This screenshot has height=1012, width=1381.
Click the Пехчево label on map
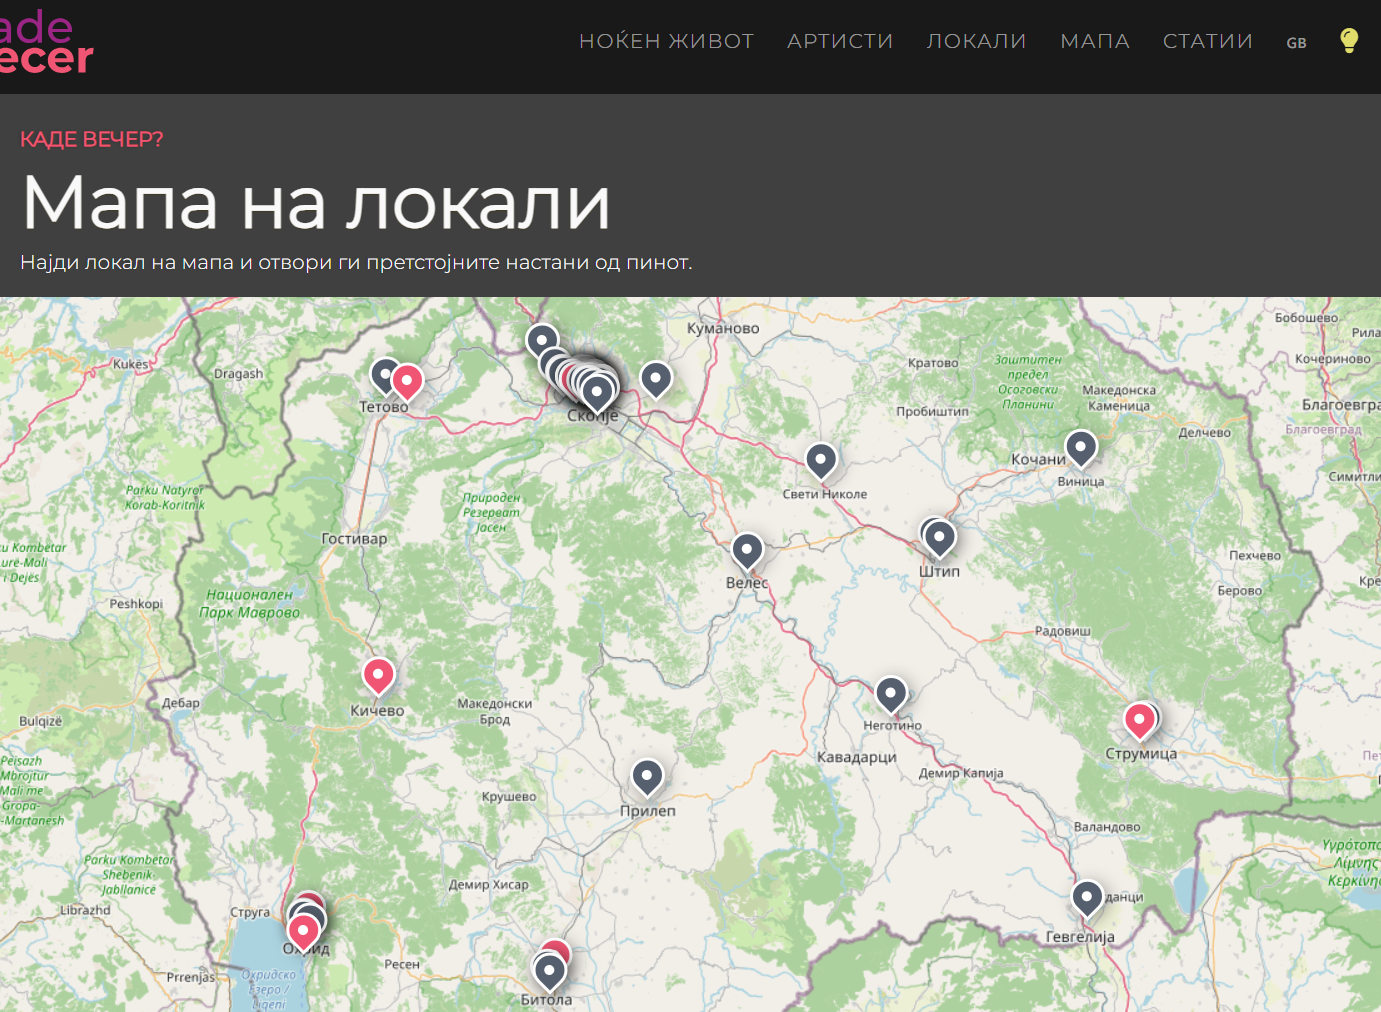tap(1255, 556)
